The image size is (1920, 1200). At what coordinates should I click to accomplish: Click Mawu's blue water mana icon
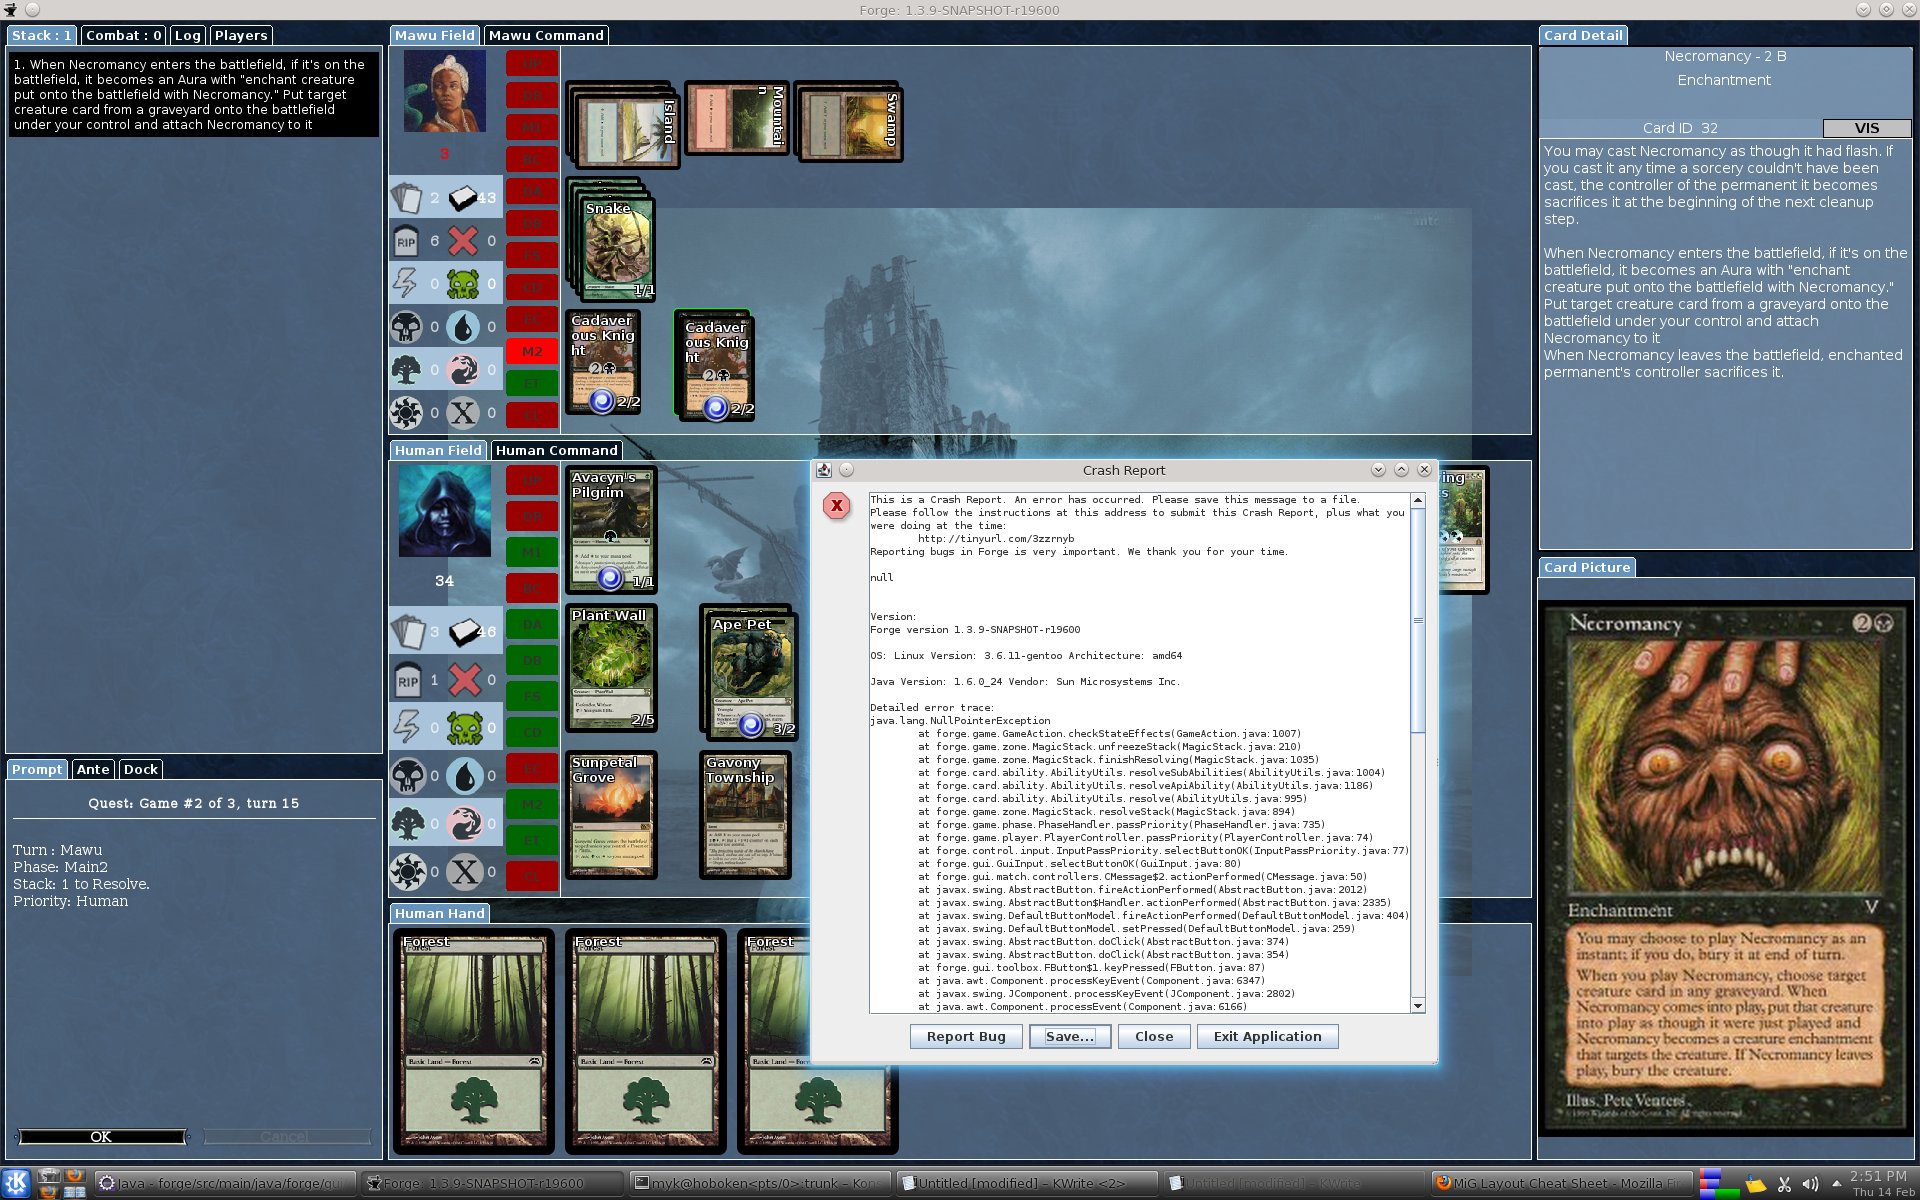click(x=462, y=327)
